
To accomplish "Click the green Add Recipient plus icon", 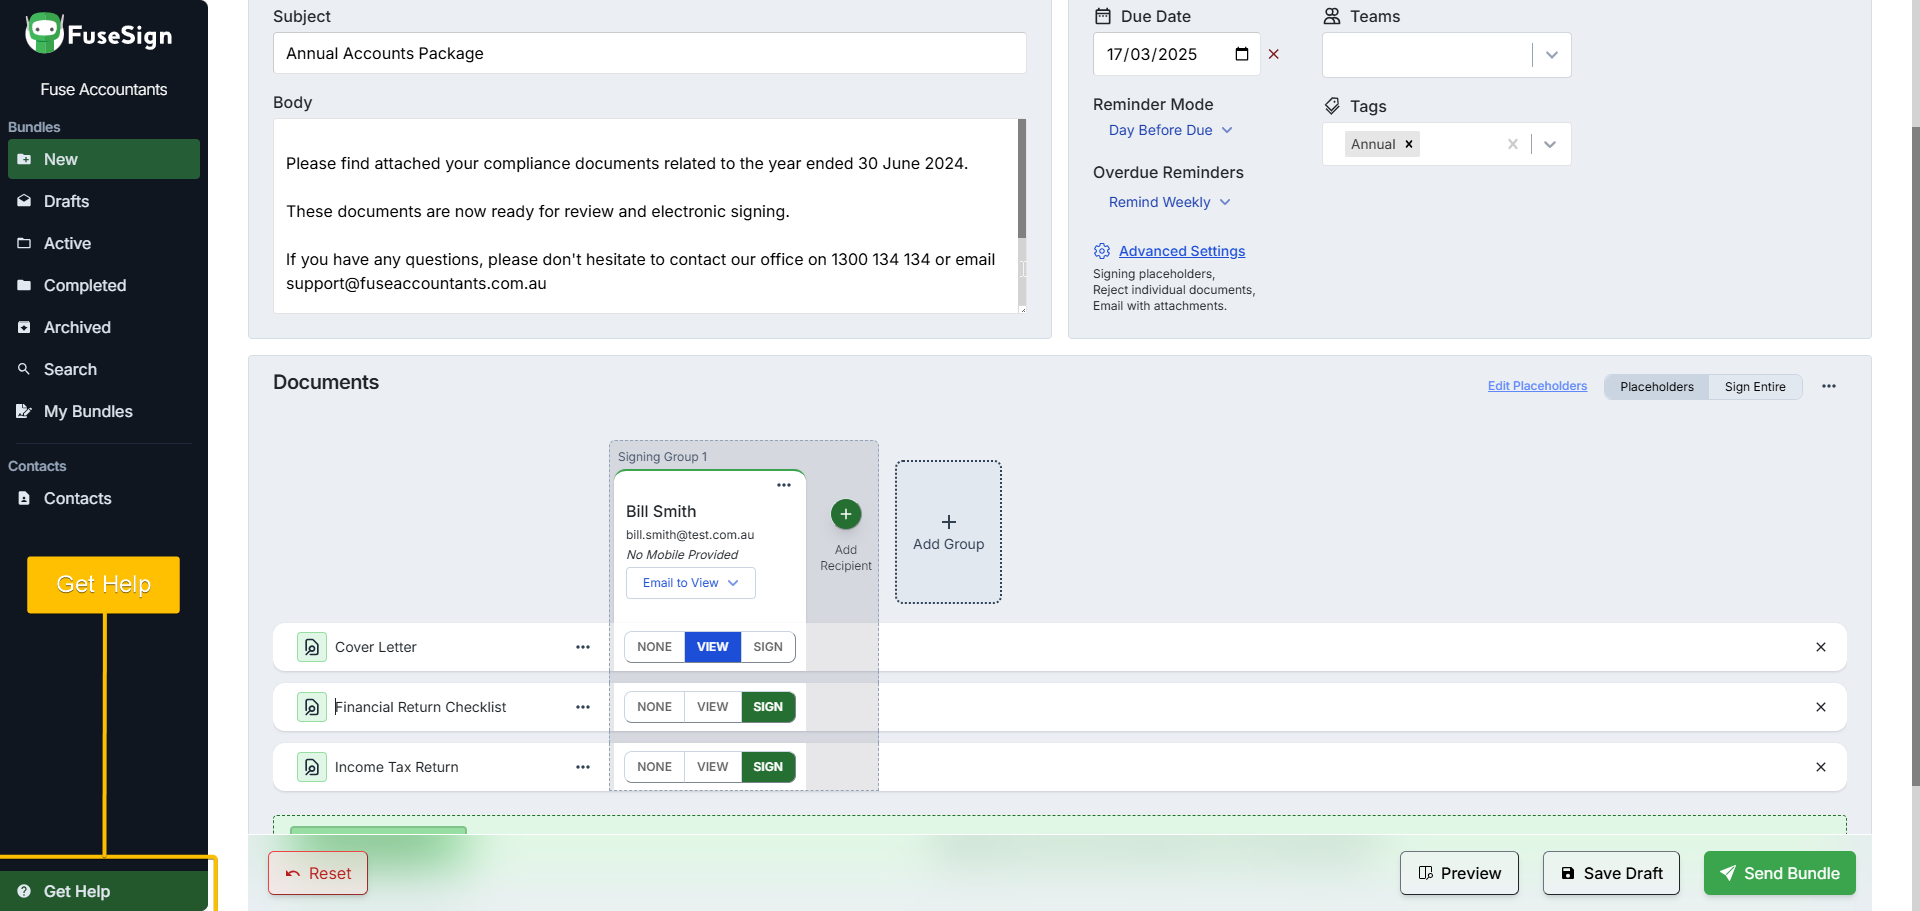I will pyautogui.click(x=845, y=514).
